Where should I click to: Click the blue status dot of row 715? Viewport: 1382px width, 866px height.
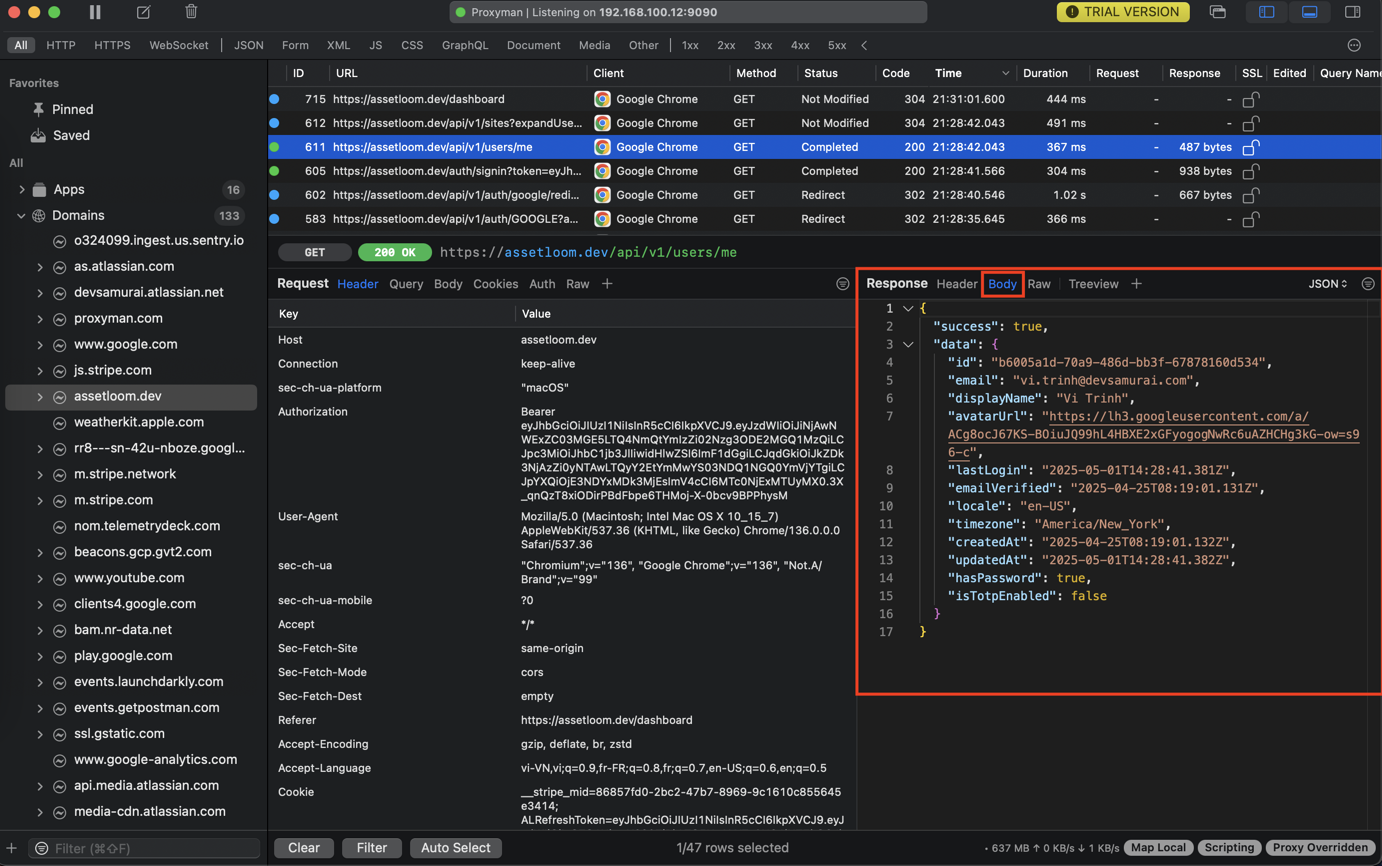(275, 99)
